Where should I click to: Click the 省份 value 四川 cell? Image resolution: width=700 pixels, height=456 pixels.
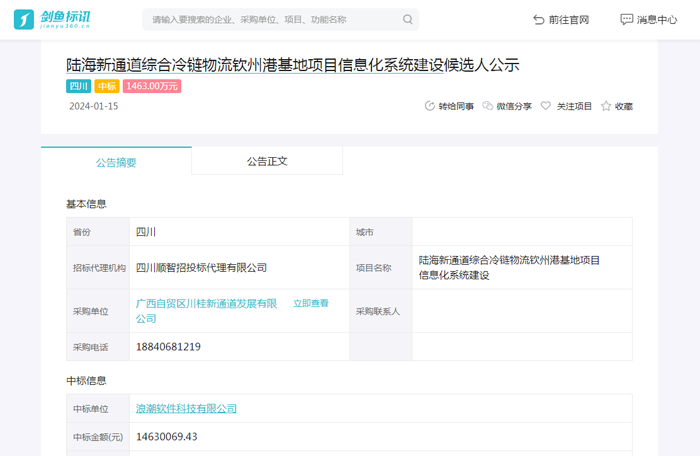tap(239, 232)
